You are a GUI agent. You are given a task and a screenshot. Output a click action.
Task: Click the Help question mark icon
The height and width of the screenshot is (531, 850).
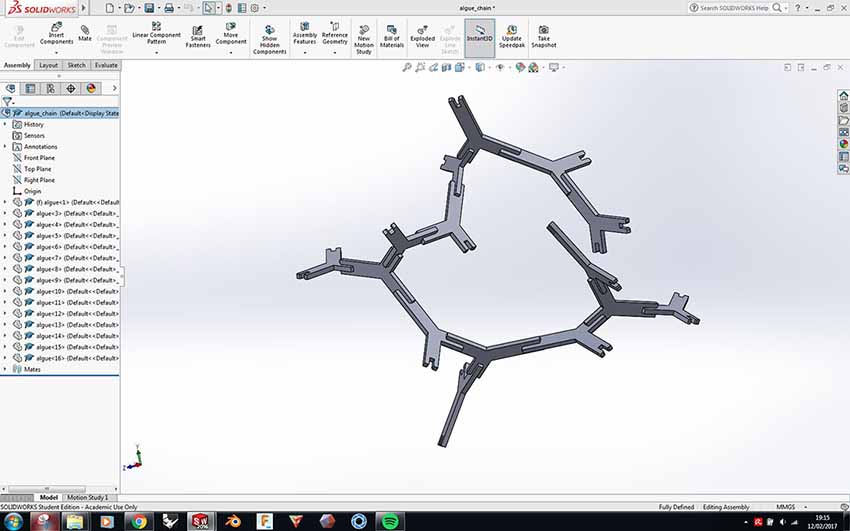pos(797,8)
